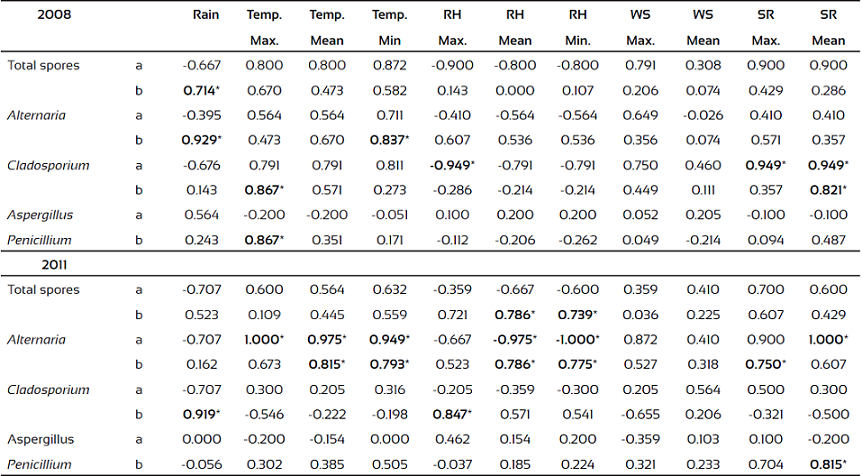Click the bold 0.929* rain correlation

coord(201,140)
